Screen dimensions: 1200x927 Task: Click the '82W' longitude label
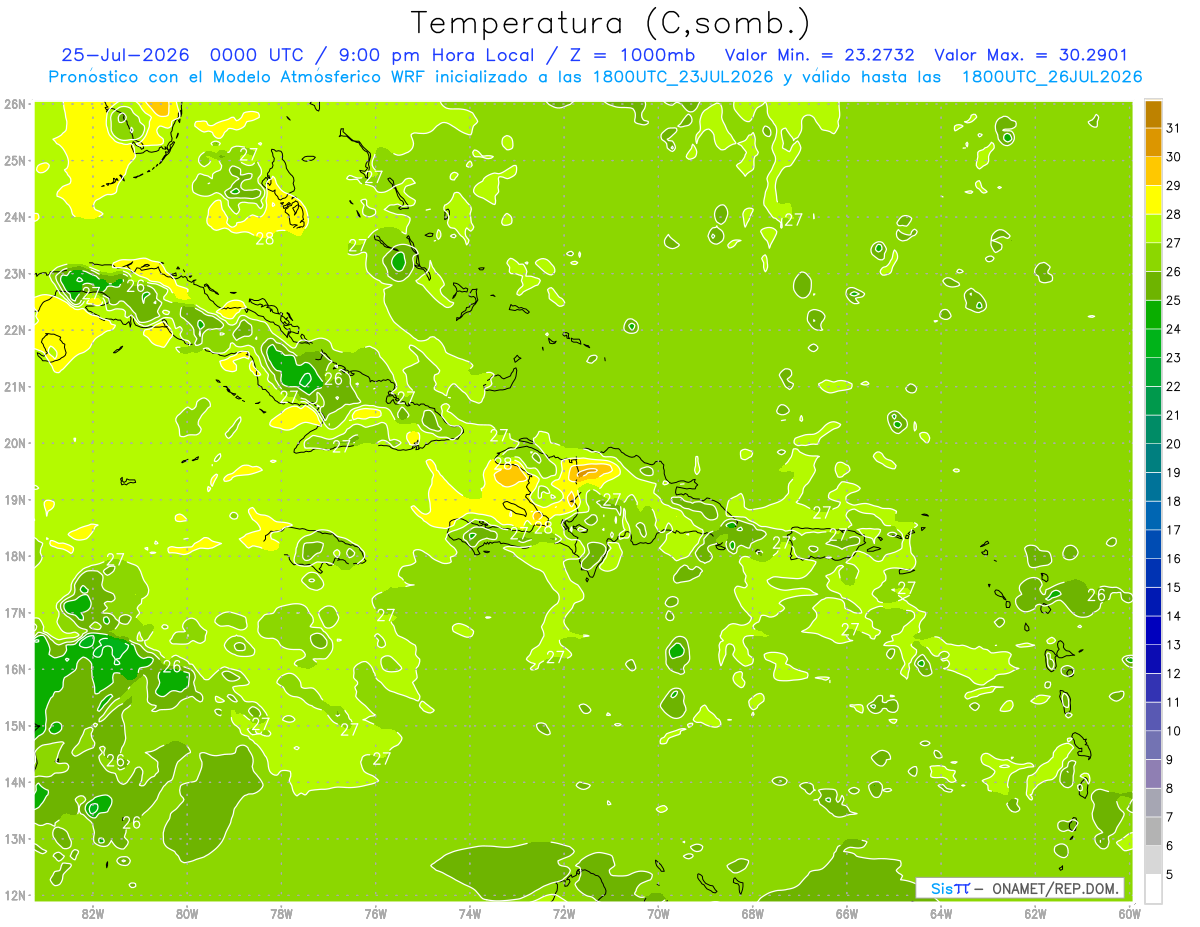(x=93, y=913)
